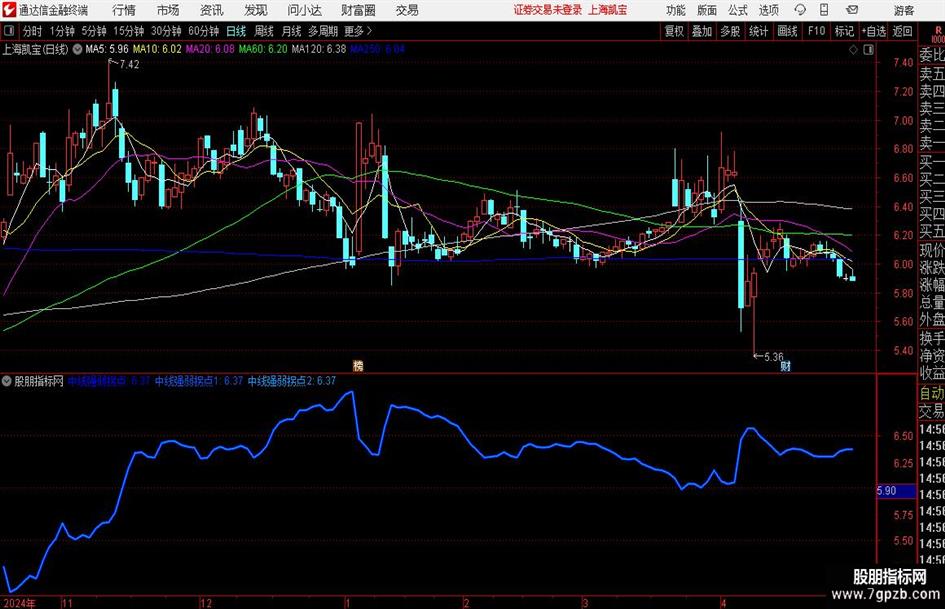The image size is (945, 609).
Task: Switch to 周线 weekly timeframe
Action: click(264, 31)
